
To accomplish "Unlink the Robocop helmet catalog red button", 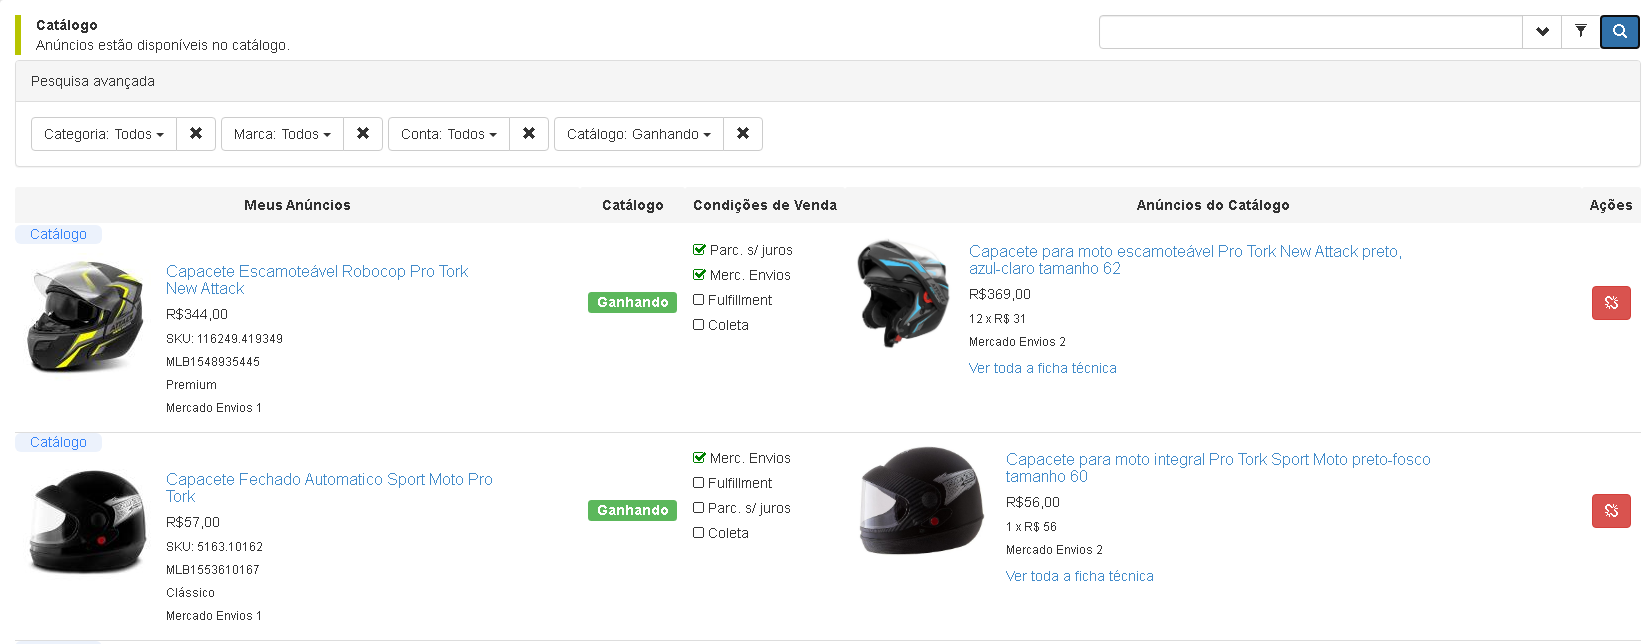I will (1611, 303).
